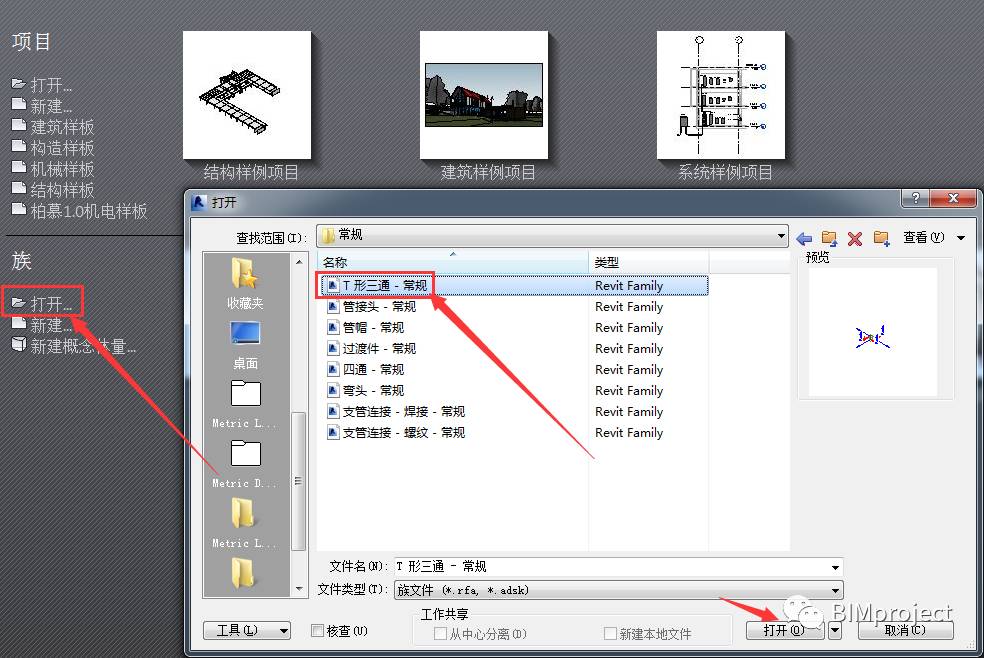
Task: Click the 新建概念体量 cube icon
Action: pos(19,344)
